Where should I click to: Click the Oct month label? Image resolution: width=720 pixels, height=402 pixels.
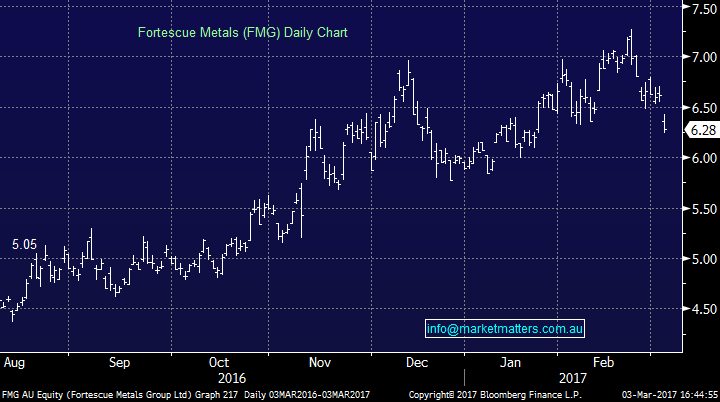[x=219, y=362]
